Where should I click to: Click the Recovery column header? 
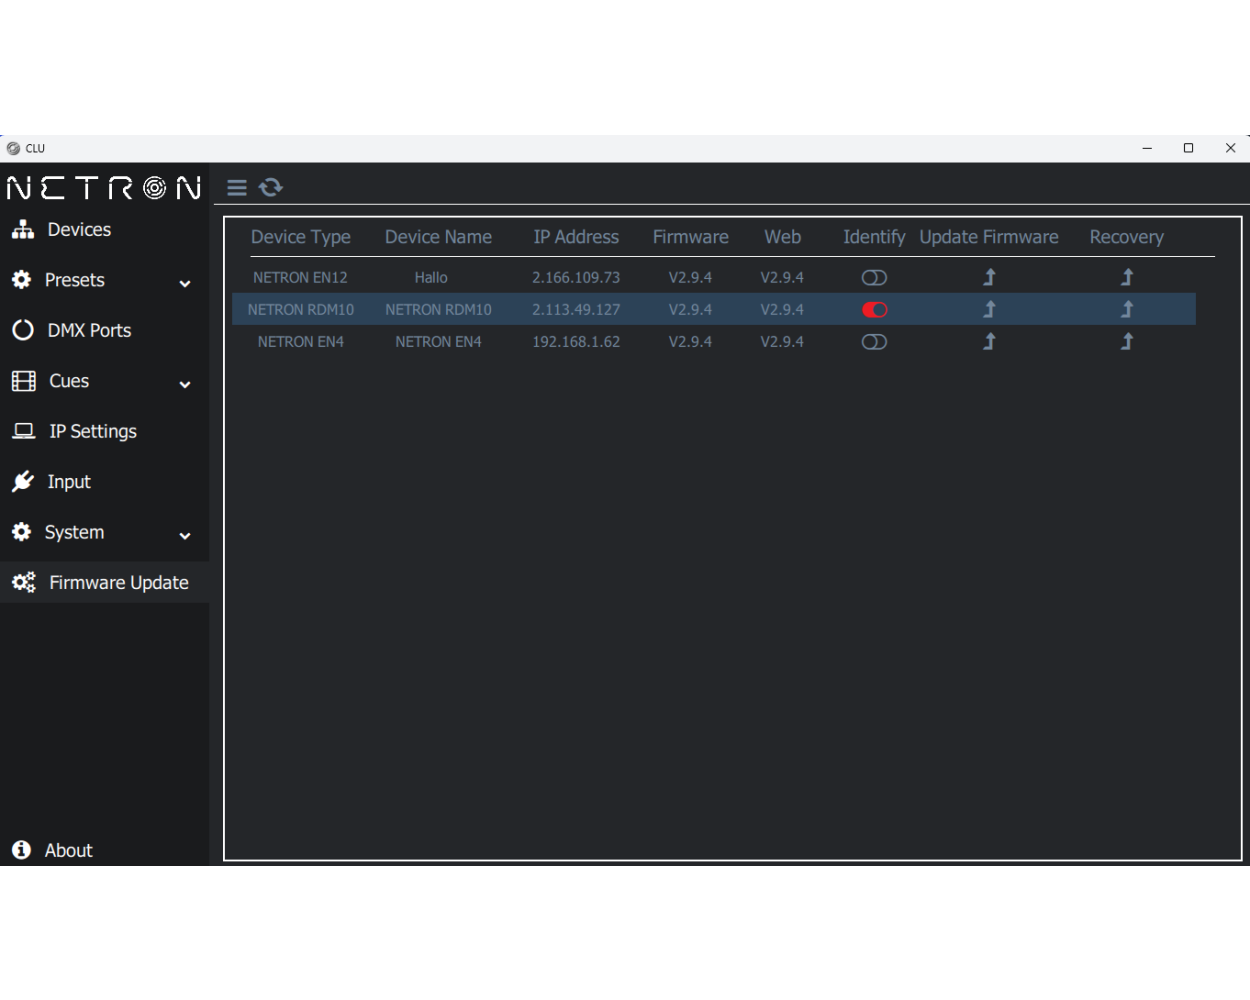(1127, 237)
